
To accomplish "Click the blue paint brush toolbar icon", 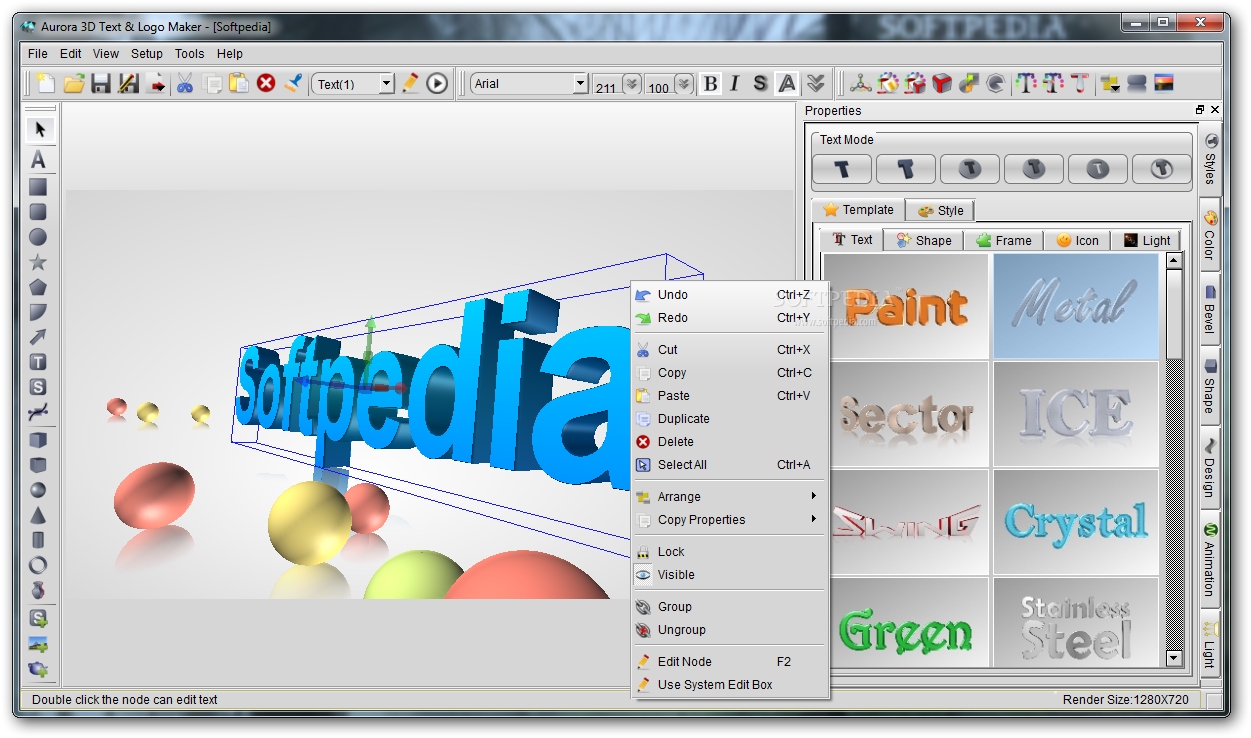I will pyautogui.click(x=293, y=84).
